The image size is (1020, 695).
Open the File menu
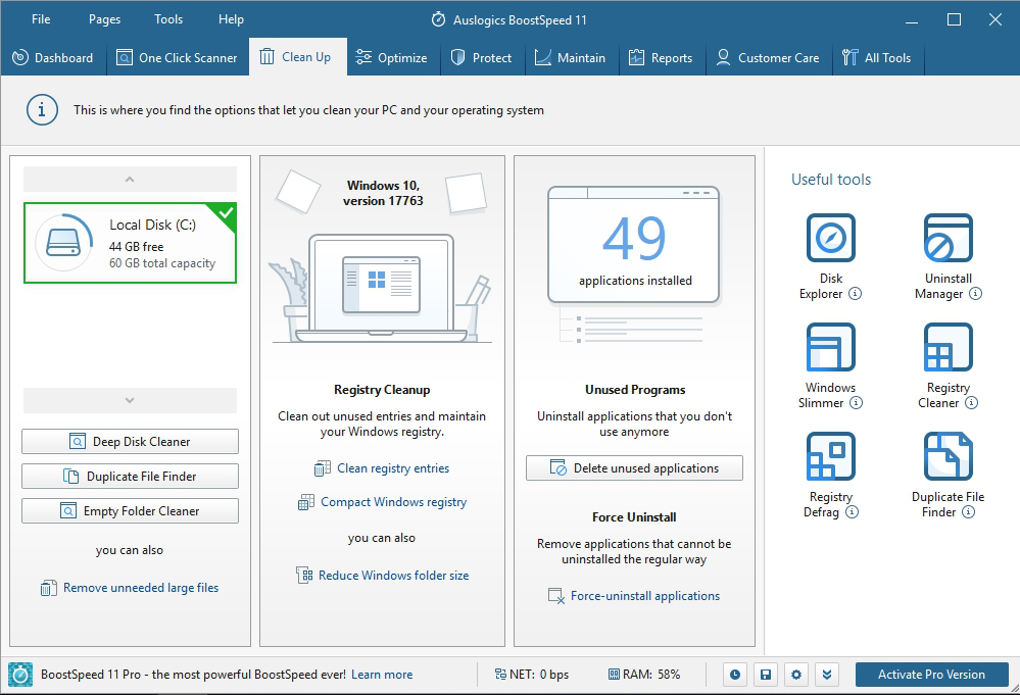click(x=41, y=20)
